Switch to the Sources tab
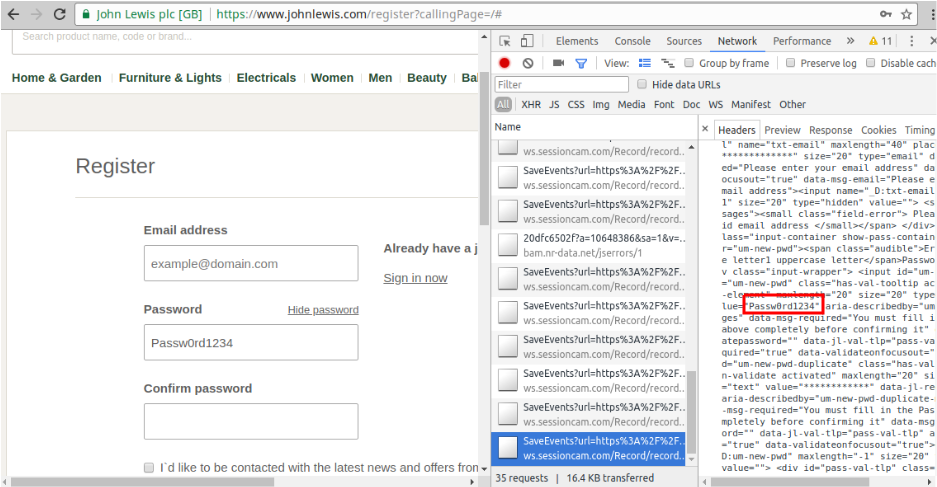Image resolution: width=937 pixels, height=487 pixels. [x=684, y=41]
